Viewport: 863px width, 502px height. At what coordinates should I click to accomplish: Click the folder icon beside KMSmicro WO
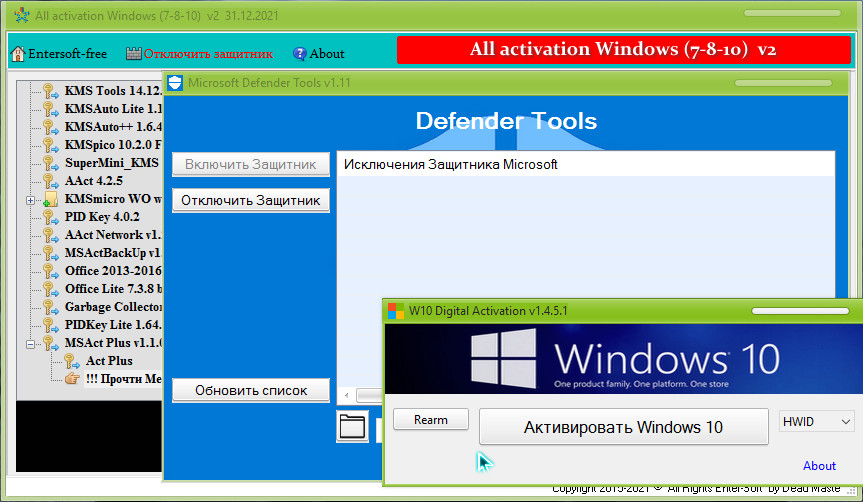pyautogui.click(x=50, y=199)
